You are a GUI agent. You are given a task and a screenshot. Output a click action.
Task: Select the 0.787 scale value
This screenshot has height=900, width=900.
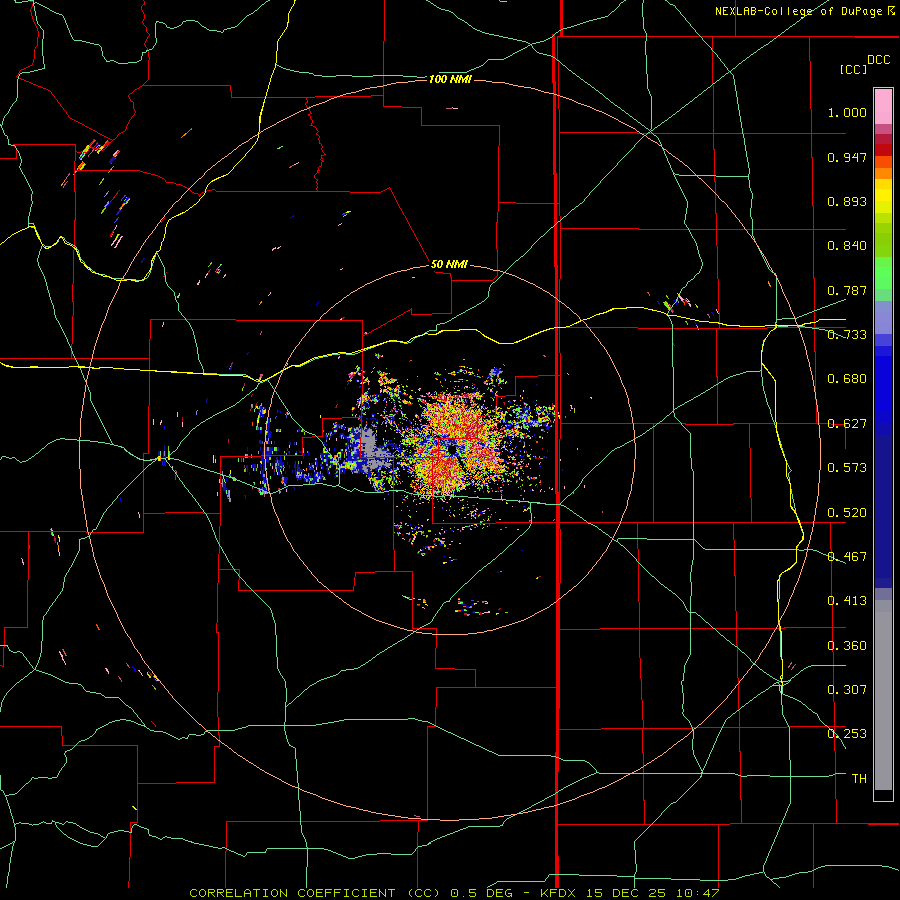click(847, 290)
